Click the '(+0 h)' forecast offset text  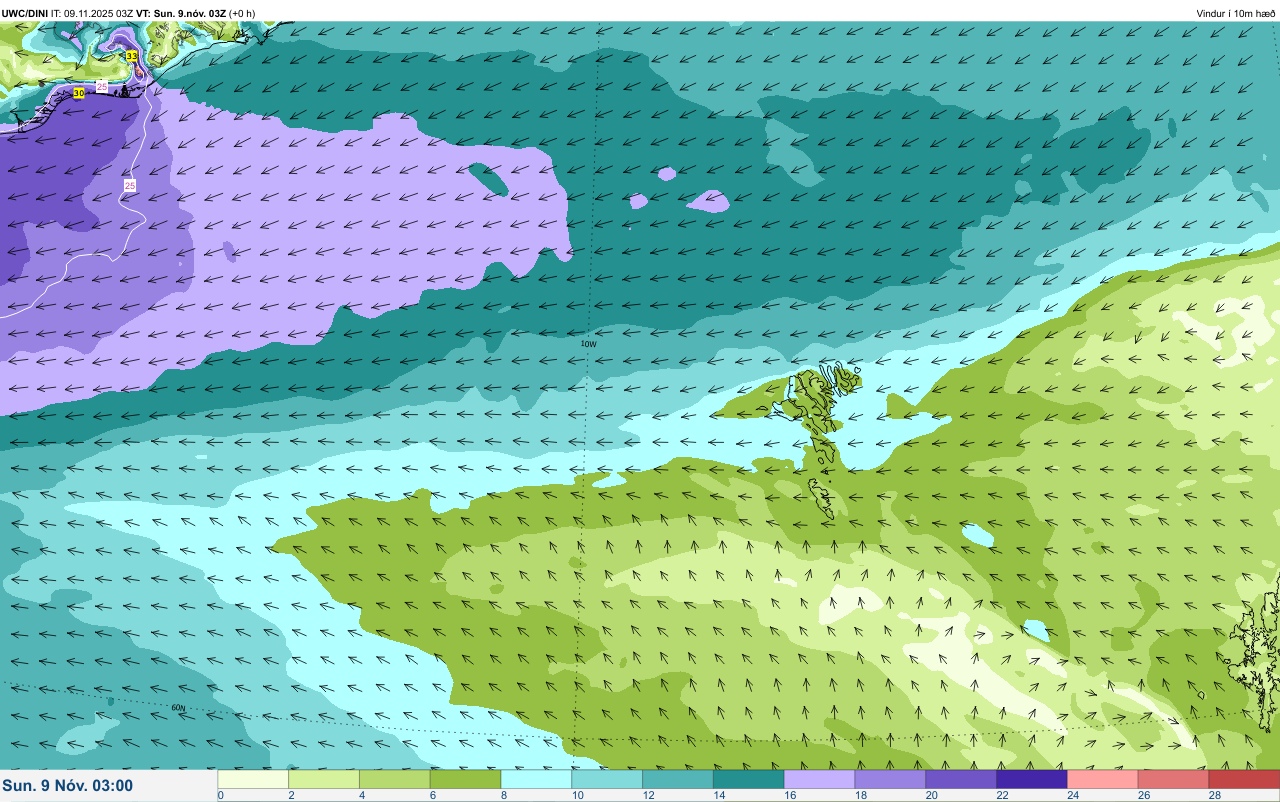tap(242, 13)
